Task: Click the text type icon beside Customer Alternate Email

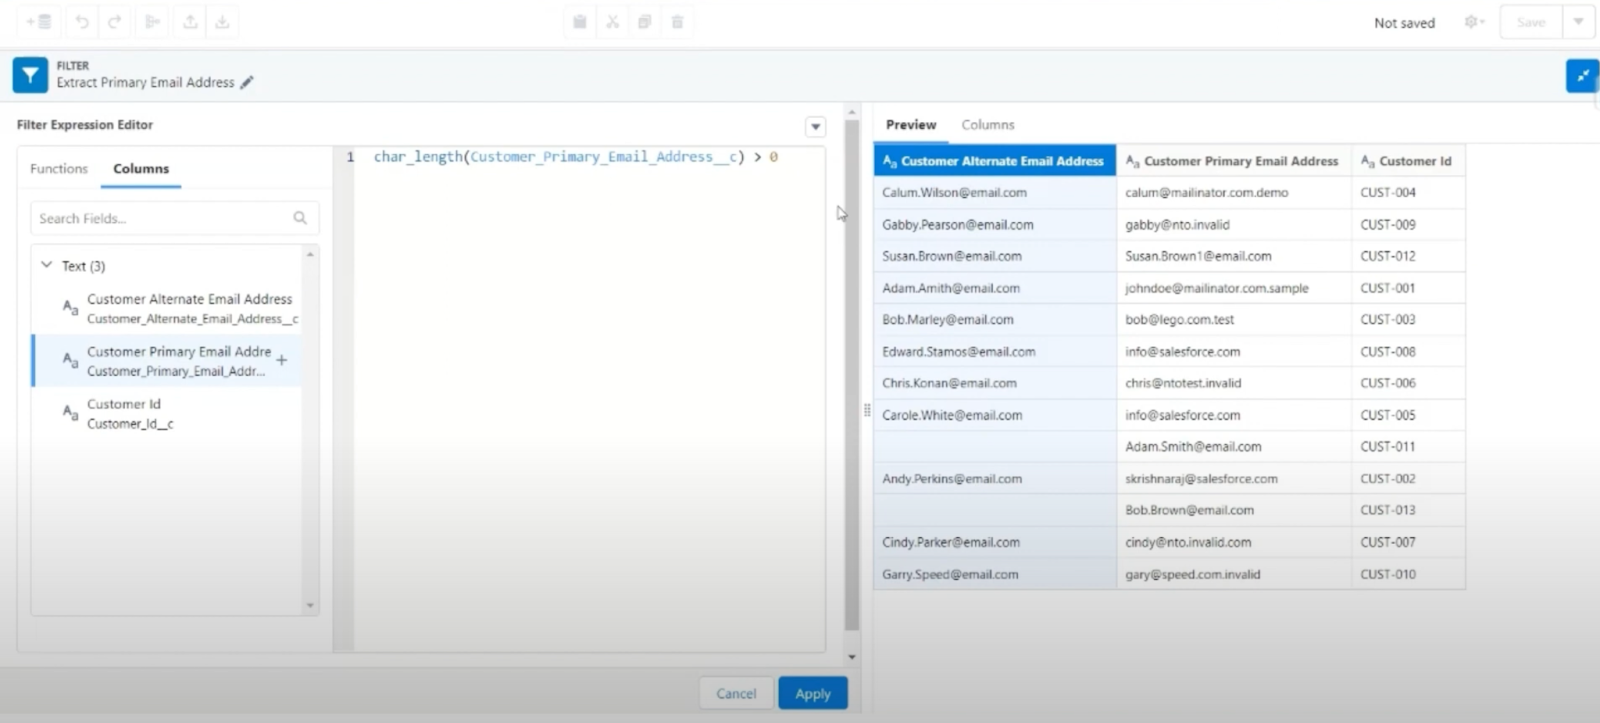Action: click(70, 307)
